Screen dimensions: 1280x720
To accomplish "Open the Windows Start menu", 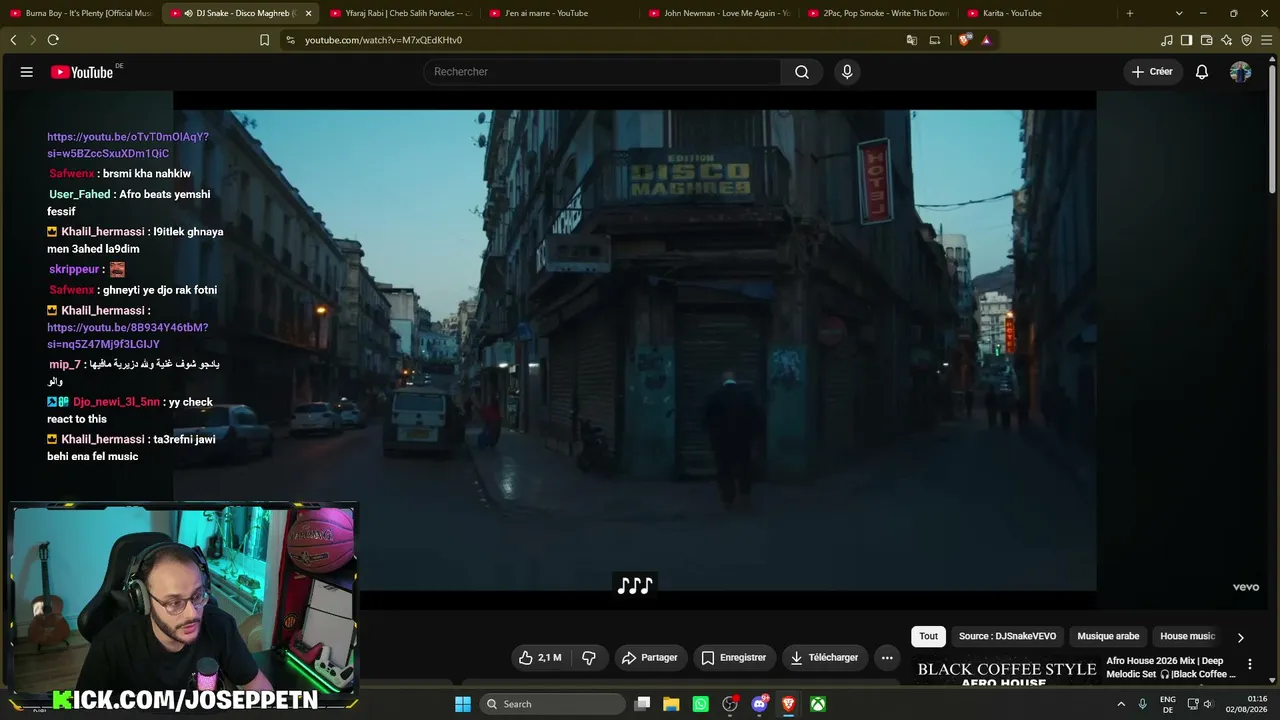I will click(x=463, y=704).
